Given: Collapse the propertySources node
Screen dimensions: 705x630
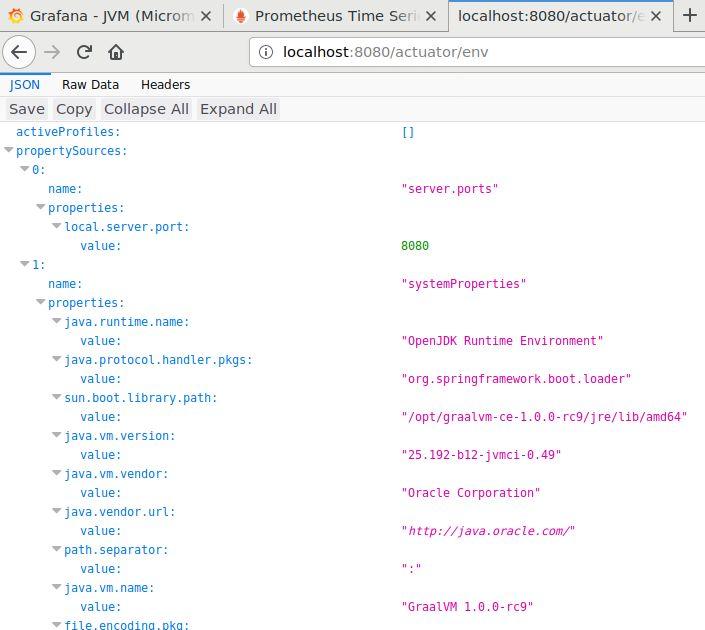Looking at the screenshot, I should [x=9, y=150].
